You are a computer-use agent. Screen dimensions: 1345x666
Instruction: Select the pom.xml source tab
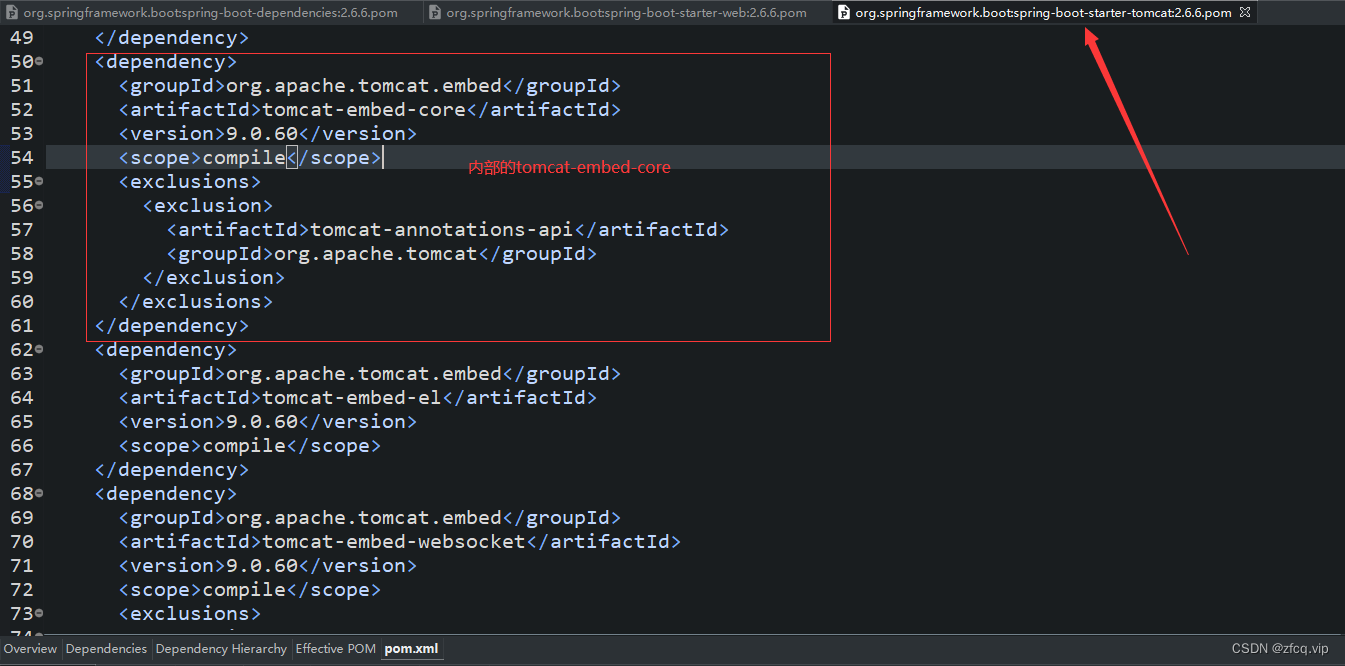point(411,649)
